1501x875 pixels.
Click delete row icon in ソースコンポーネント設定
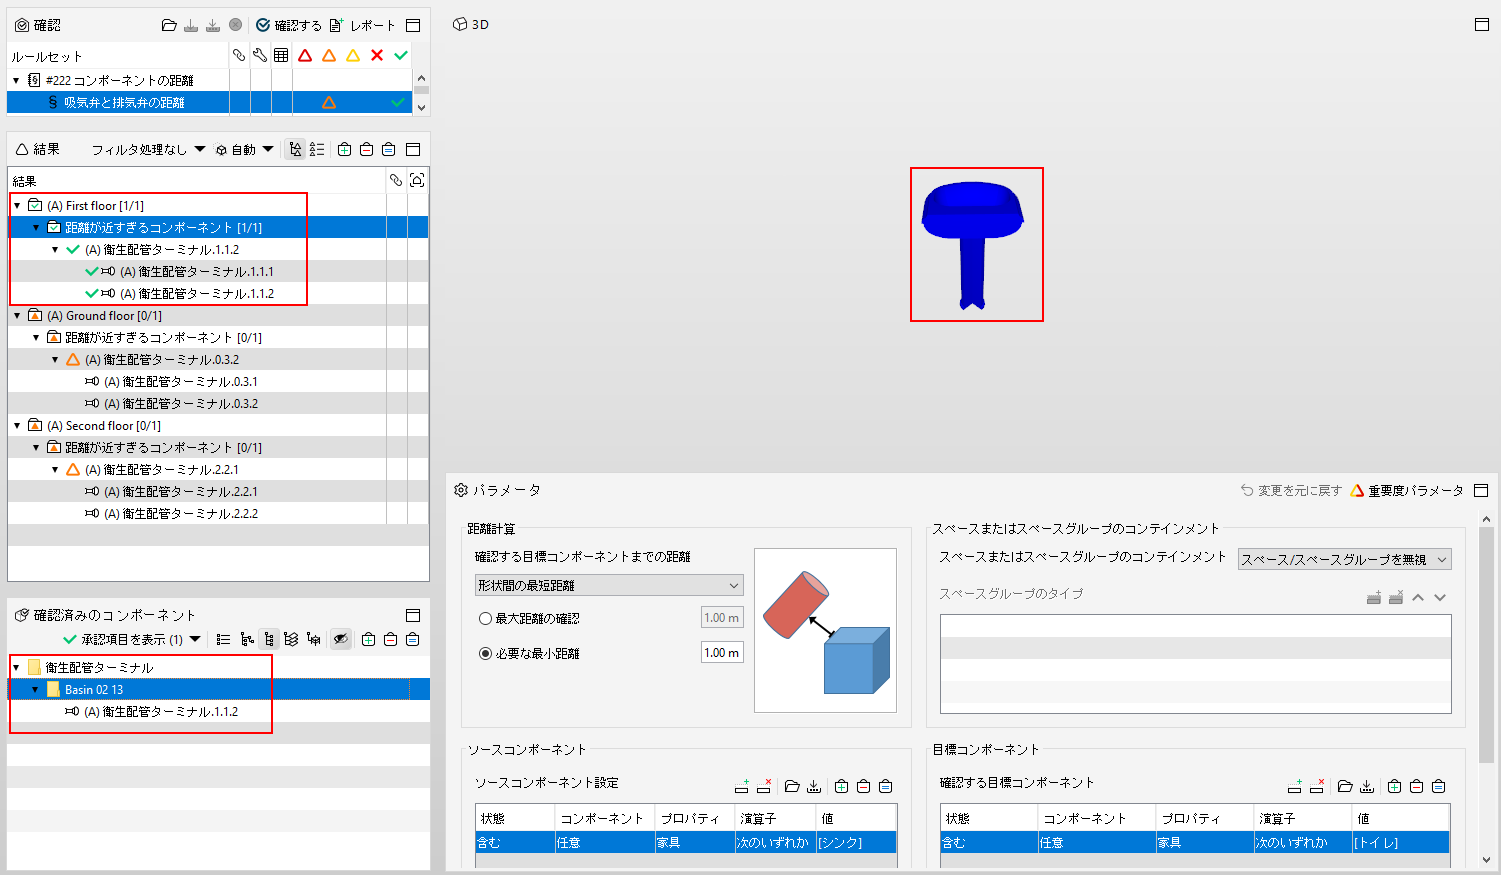764,786
